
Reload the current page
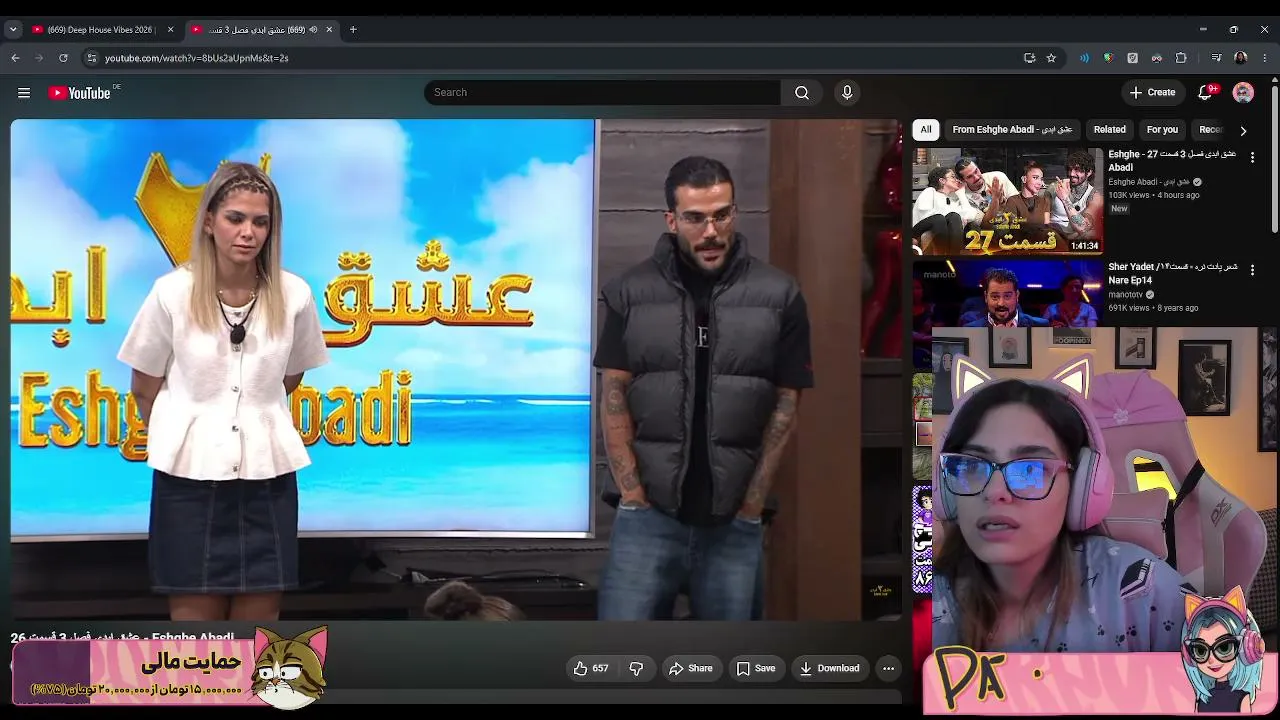coord(63,58)
